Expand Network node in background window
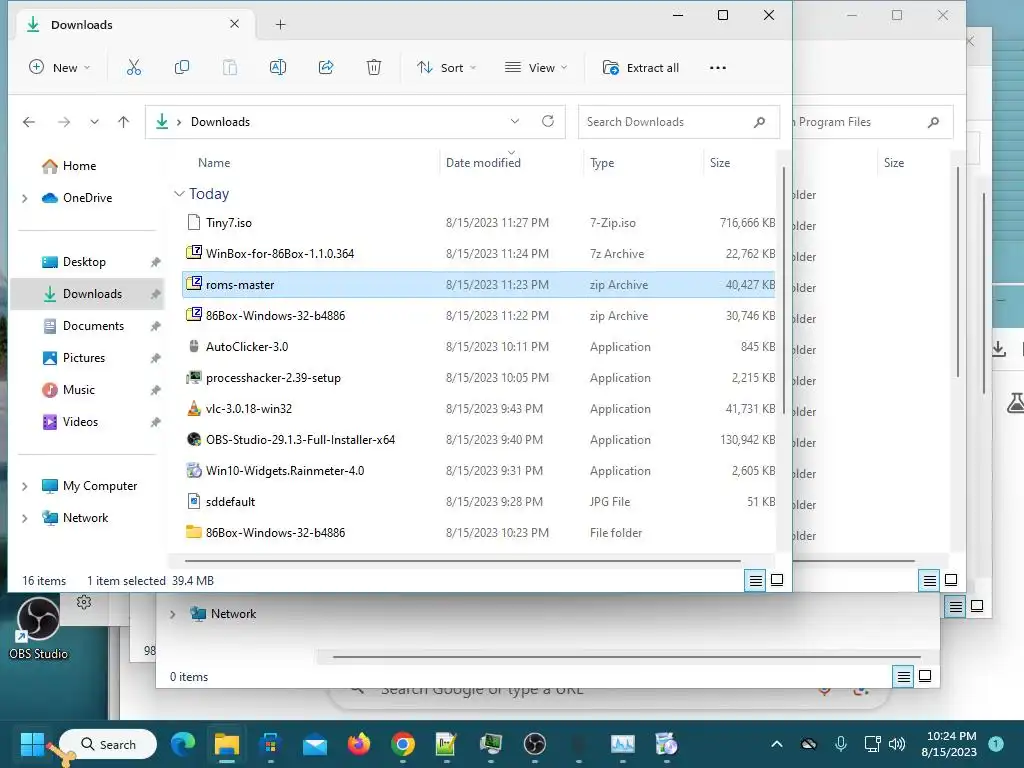1024x768 pixels. [x=172, y=614]
